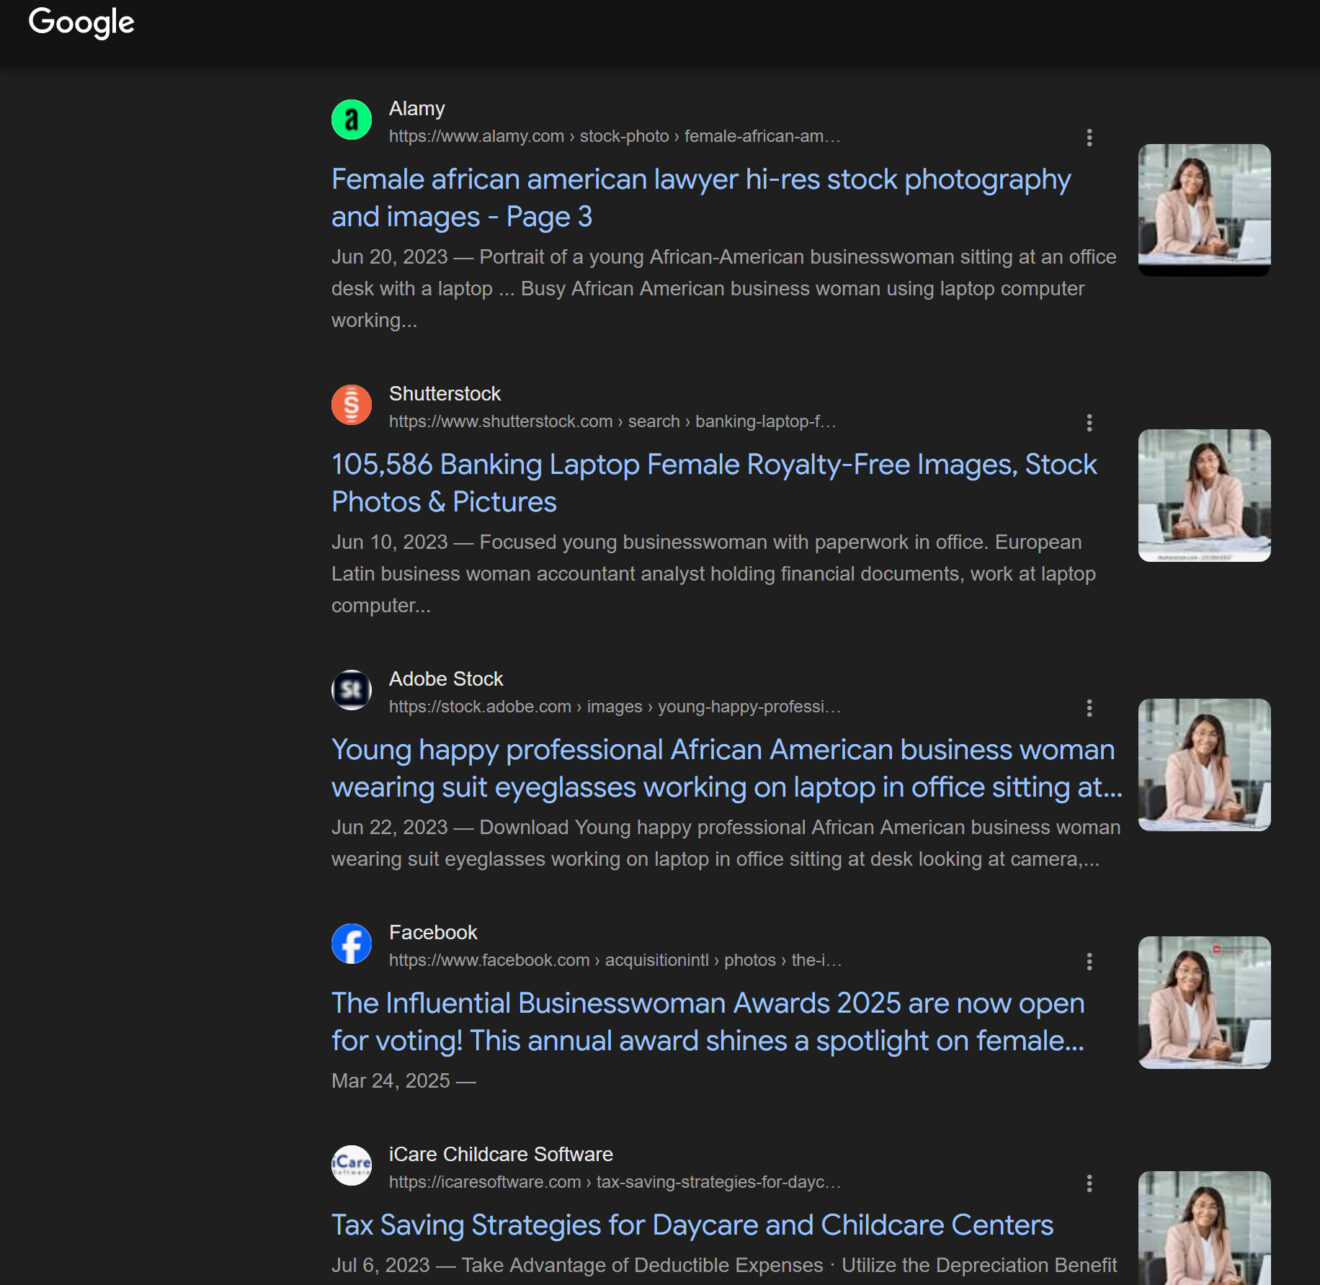This screenshot has width=1320, height=1285.
Task: Click the Adobe Stock result thumbnail image
Action: pos(1204,765)
